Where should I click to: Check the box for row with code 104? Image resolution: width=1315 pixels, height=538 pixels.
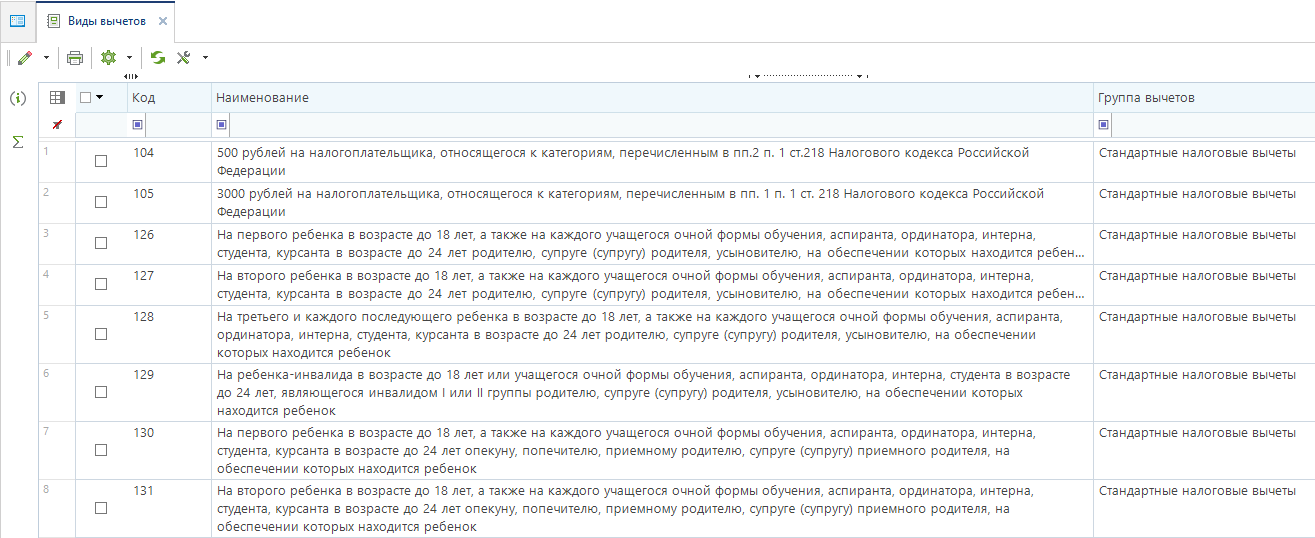(101, 161)
